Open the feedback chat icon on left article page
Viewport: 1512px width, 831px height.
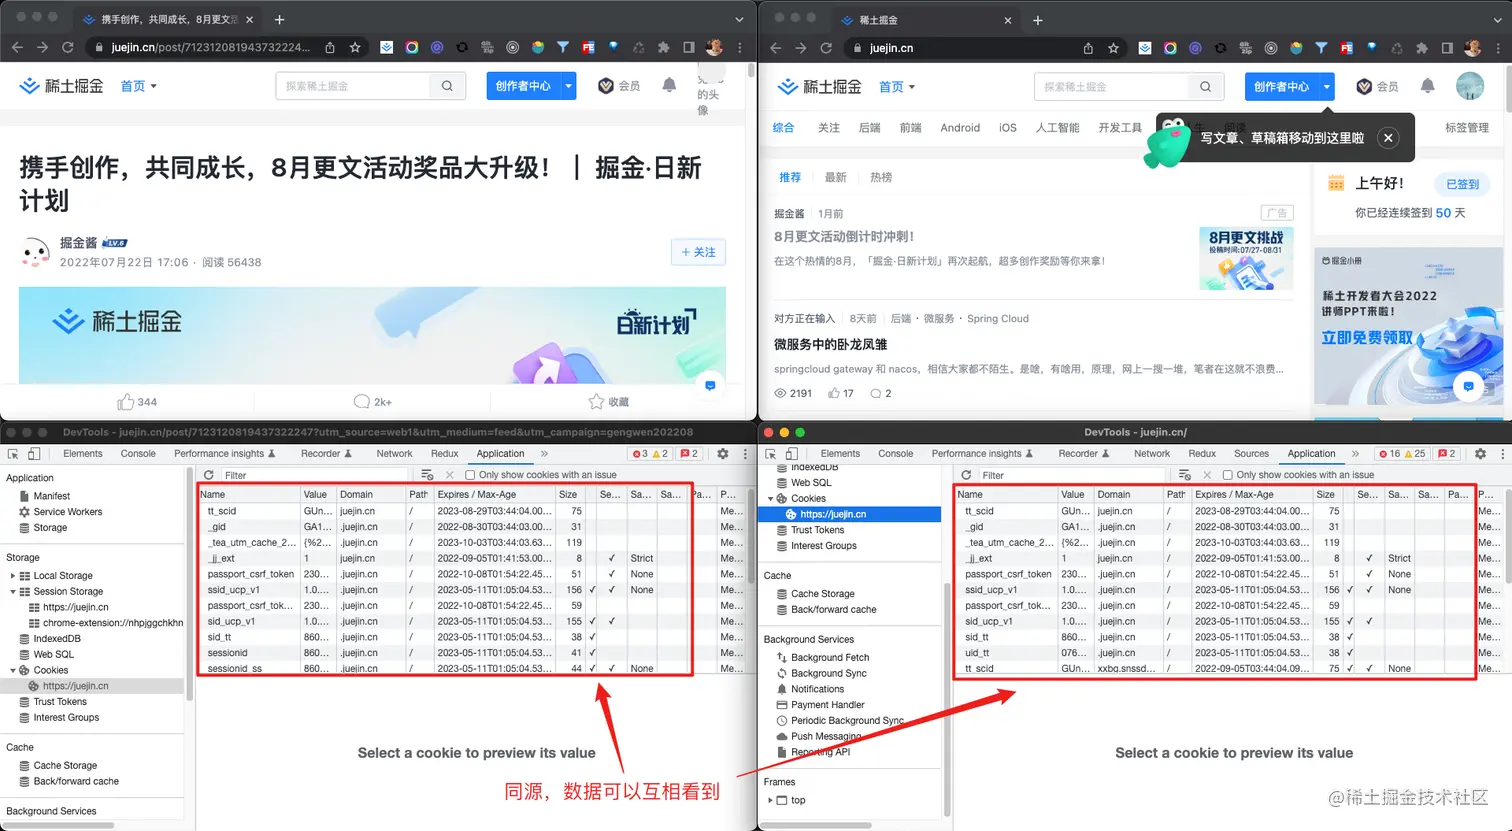710,386
